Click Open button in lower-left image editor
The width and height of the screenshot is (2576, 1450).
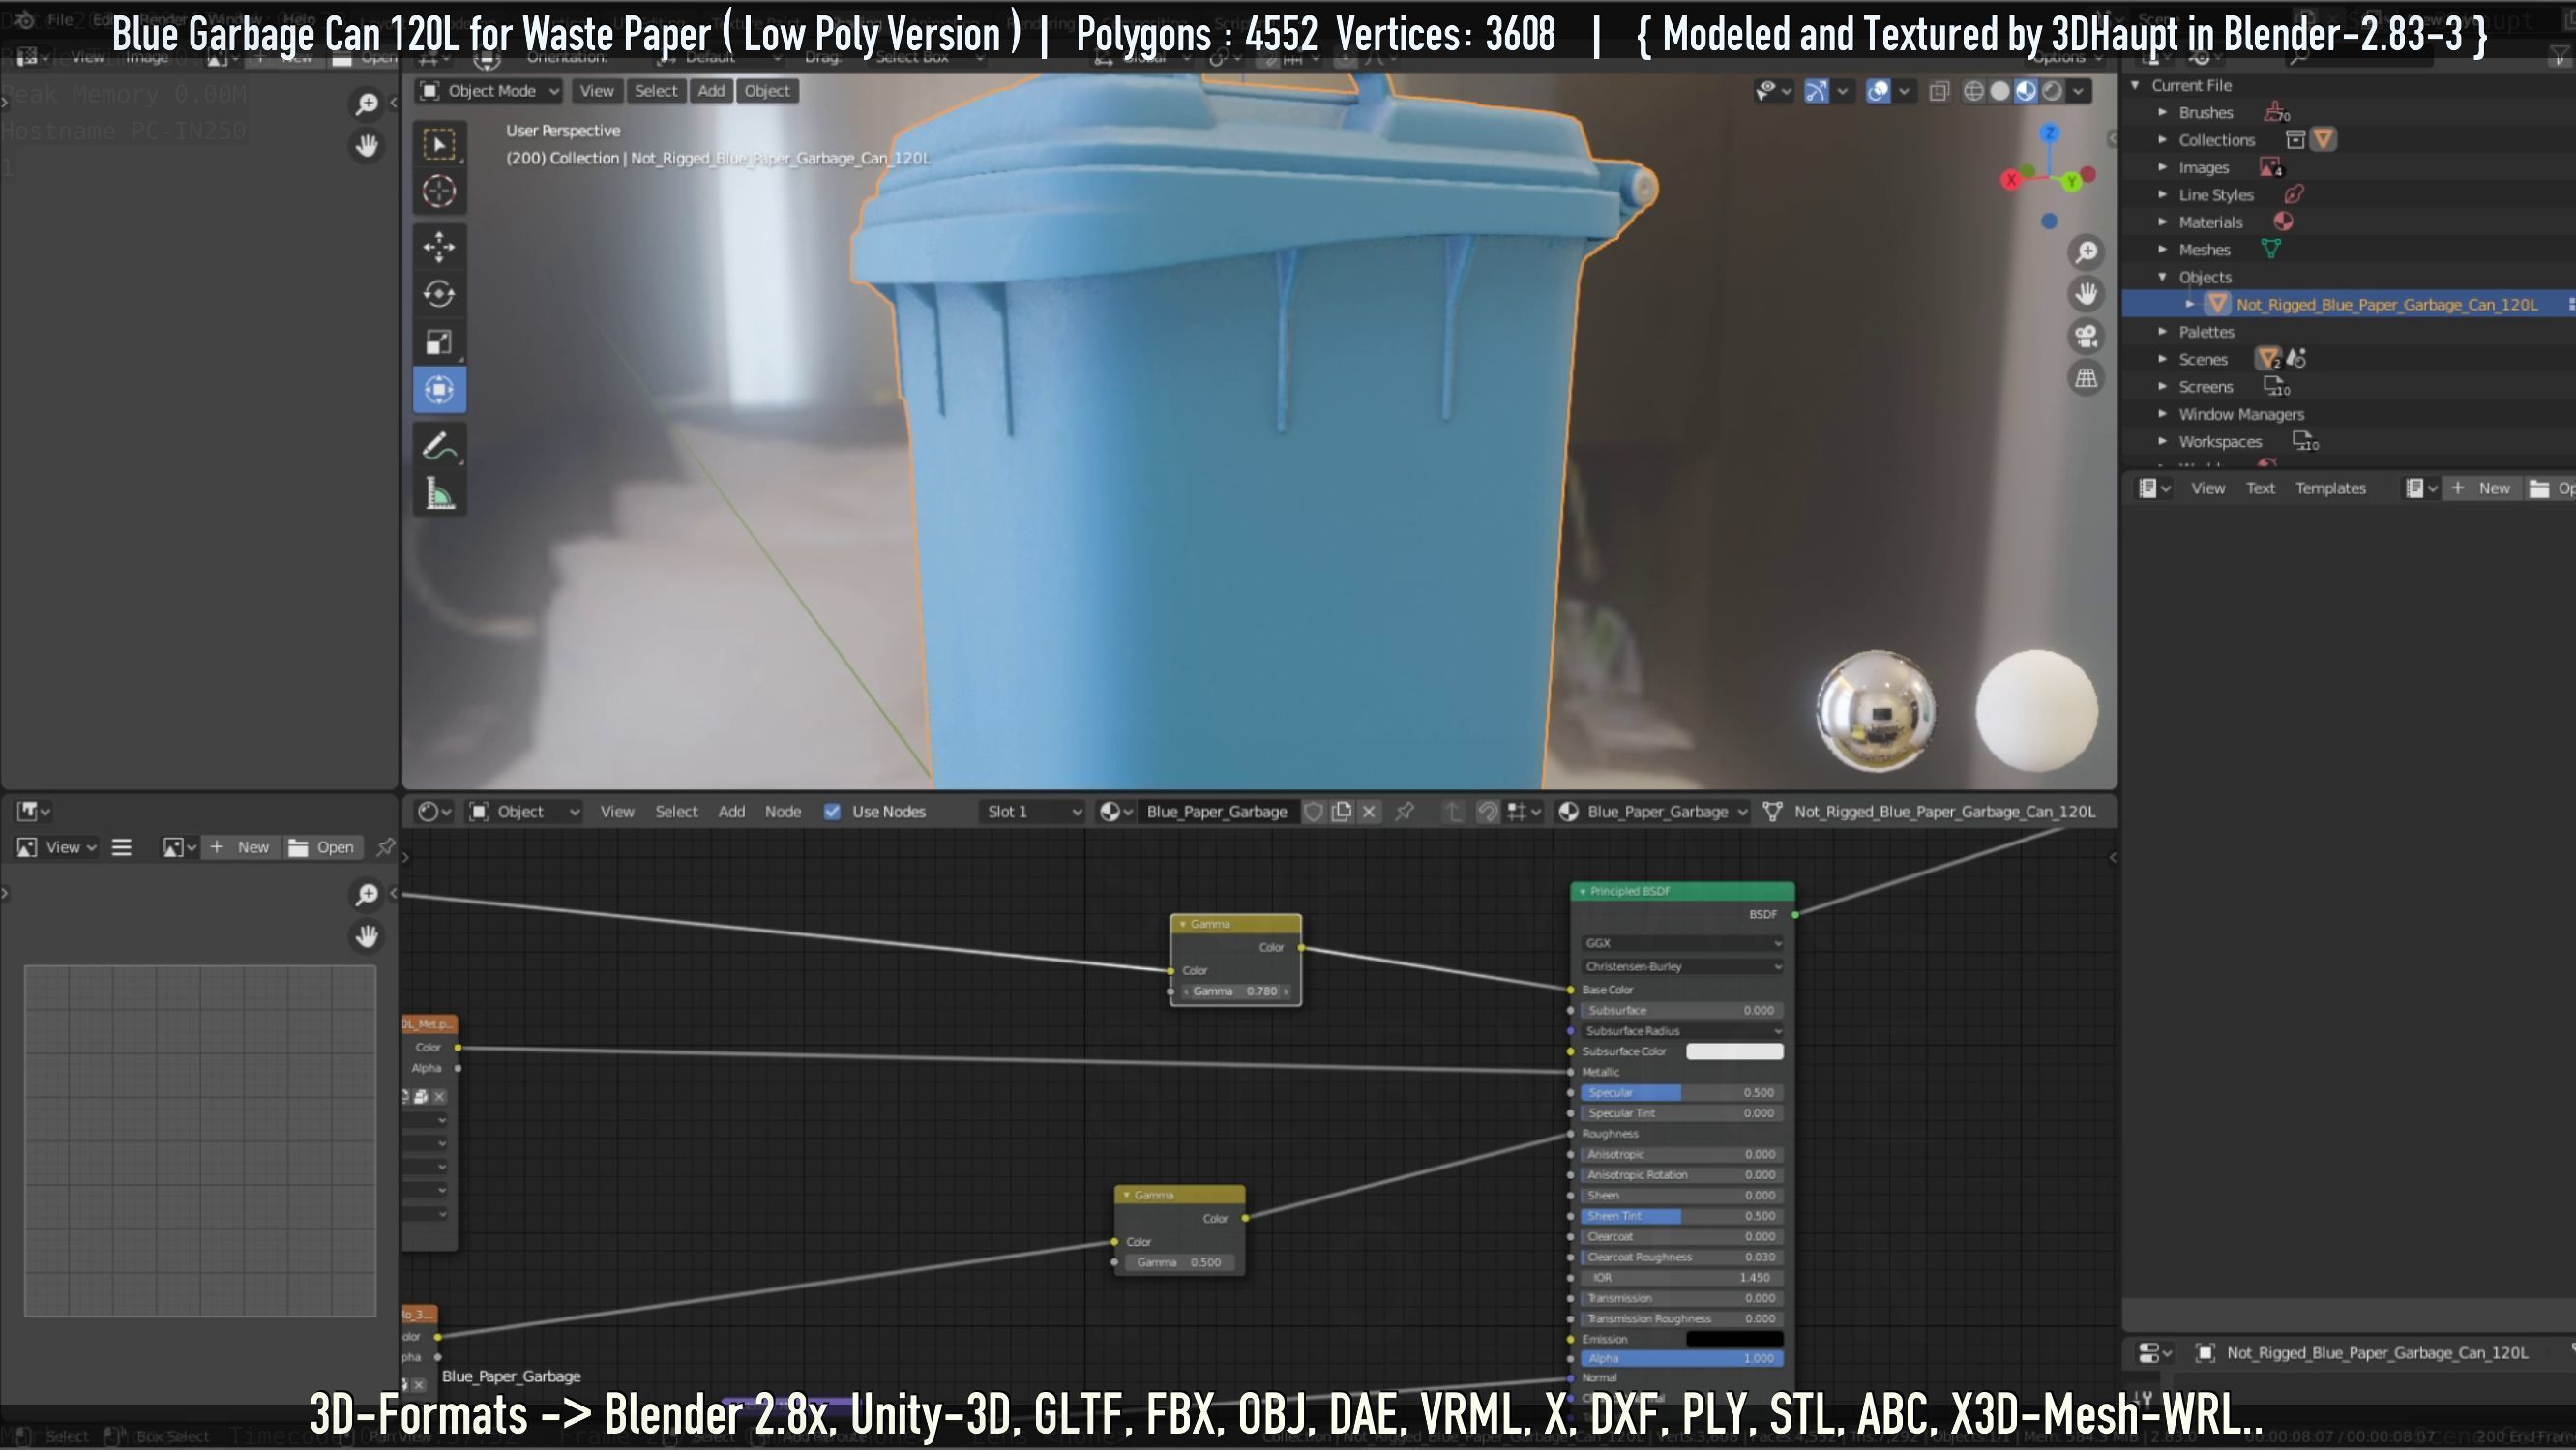click(322, 847)
